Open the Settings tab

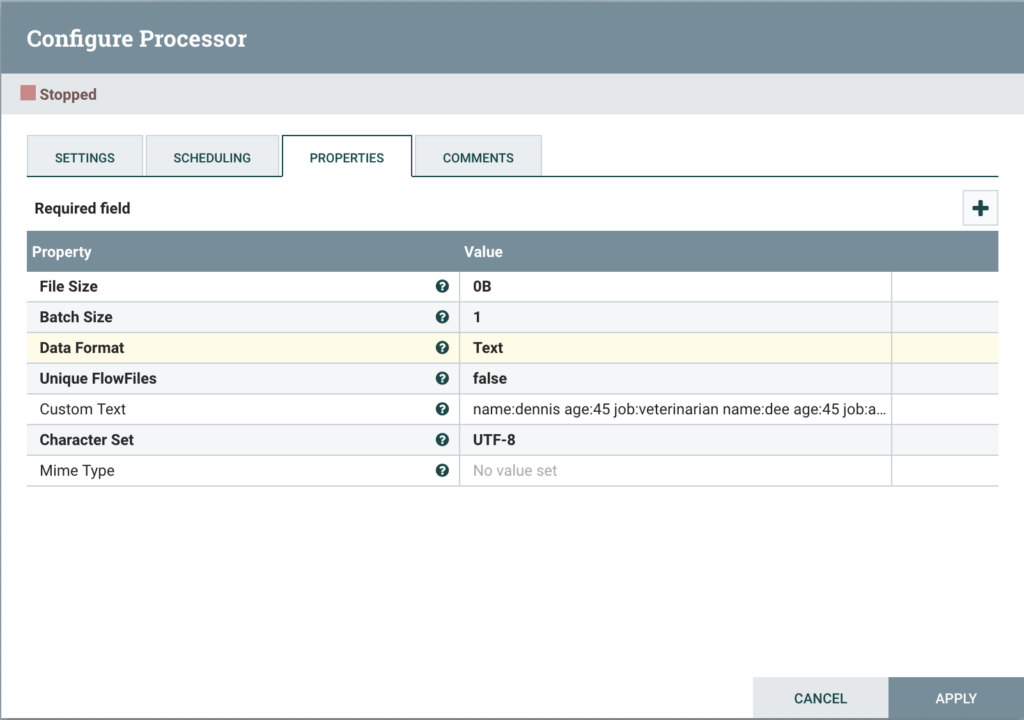85,158
